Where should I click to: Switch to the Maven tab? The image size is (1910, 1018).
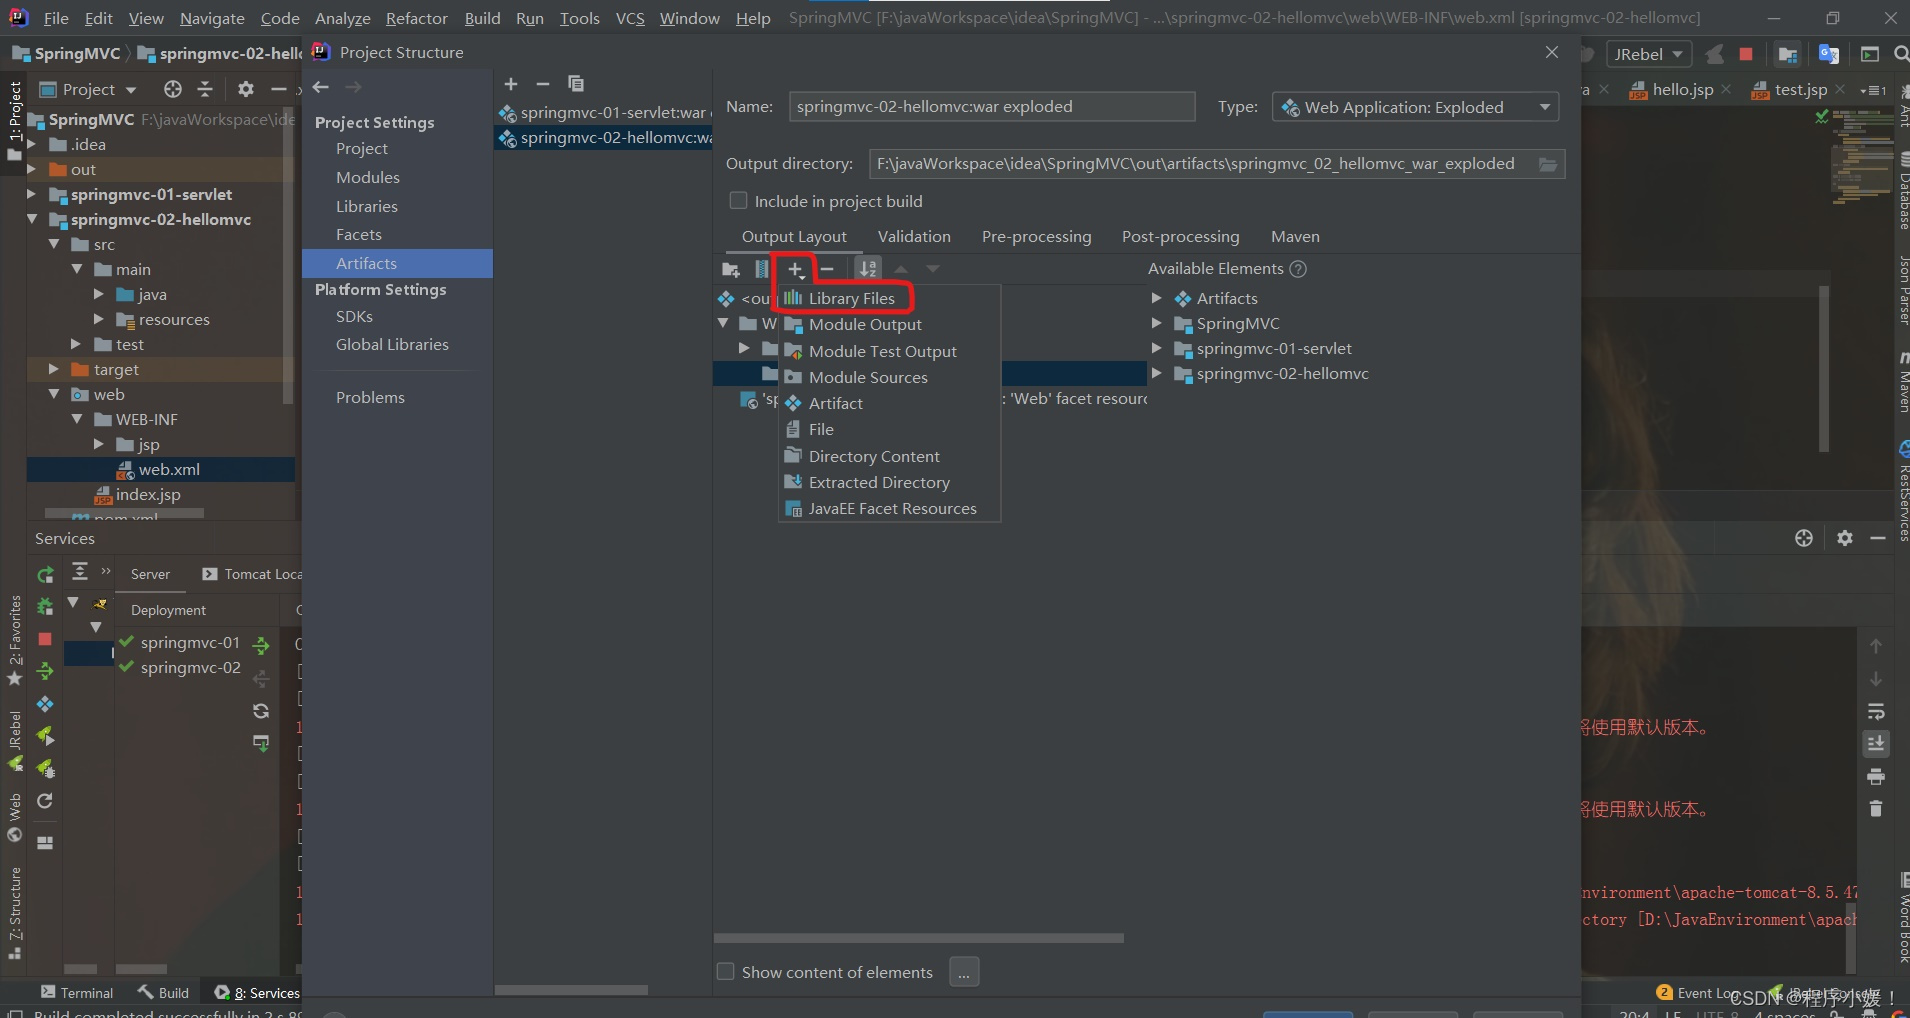1295,237
